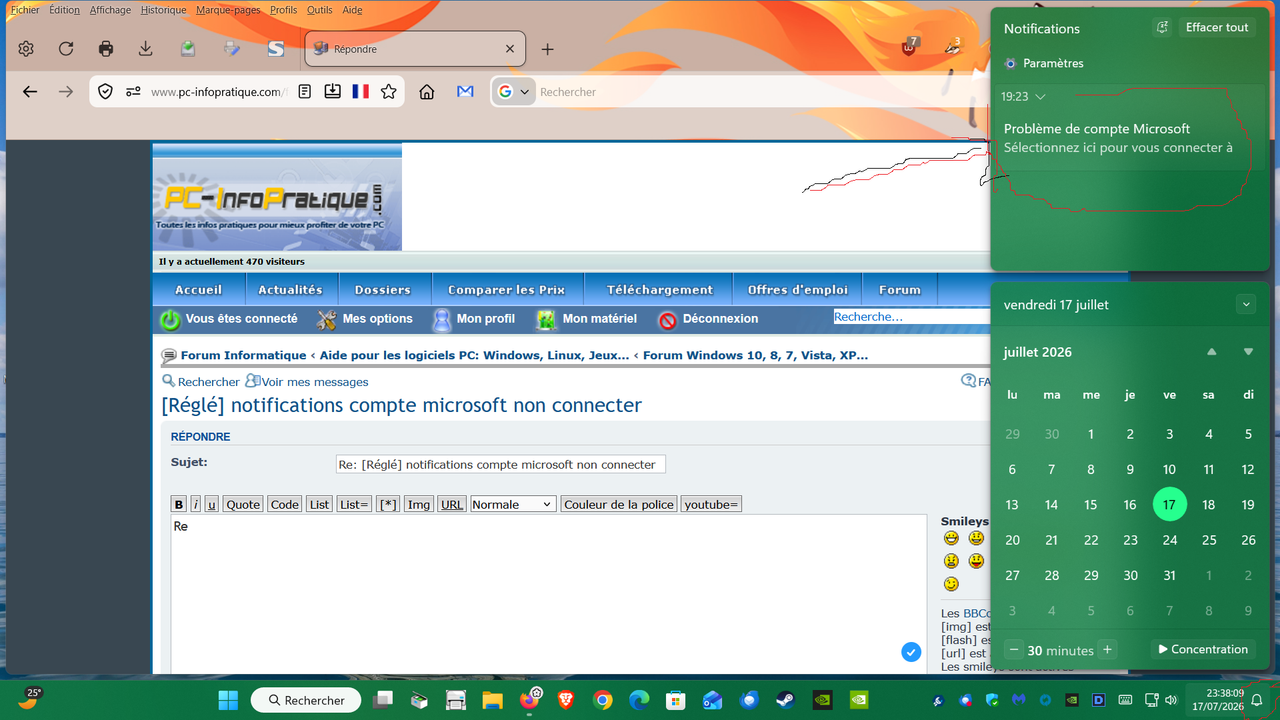Reload the page with the refresh icon
The image size is (1280, 720).
(x=66, y=49)
